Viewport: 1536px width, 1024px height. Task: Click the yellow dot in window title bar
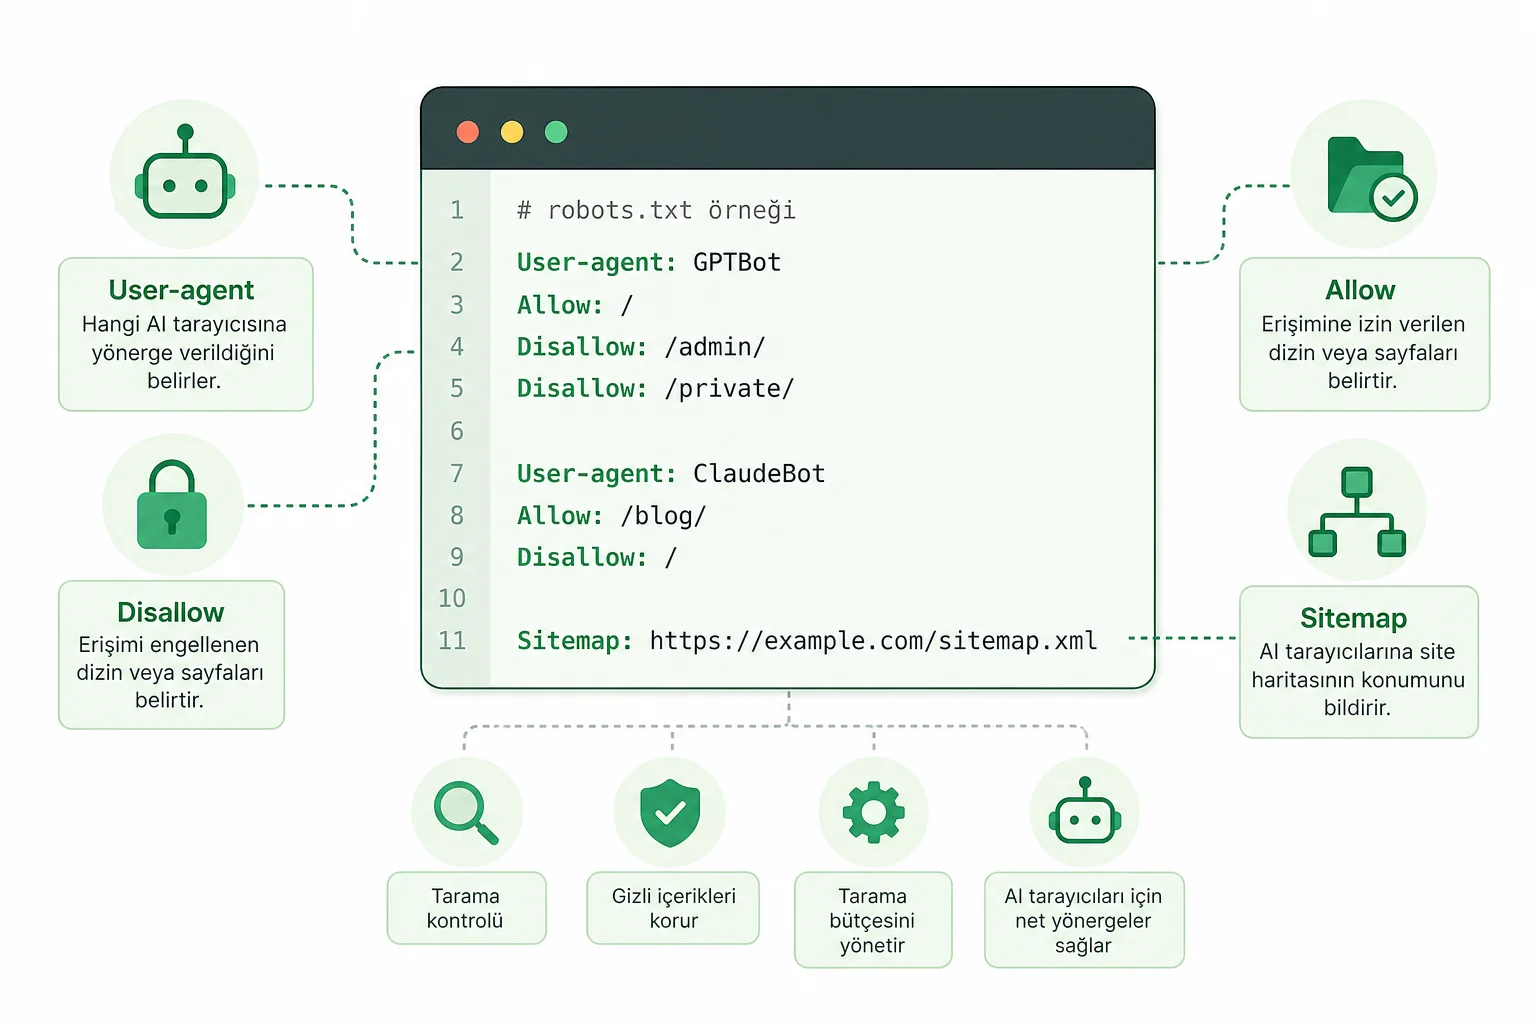(512, 132)
